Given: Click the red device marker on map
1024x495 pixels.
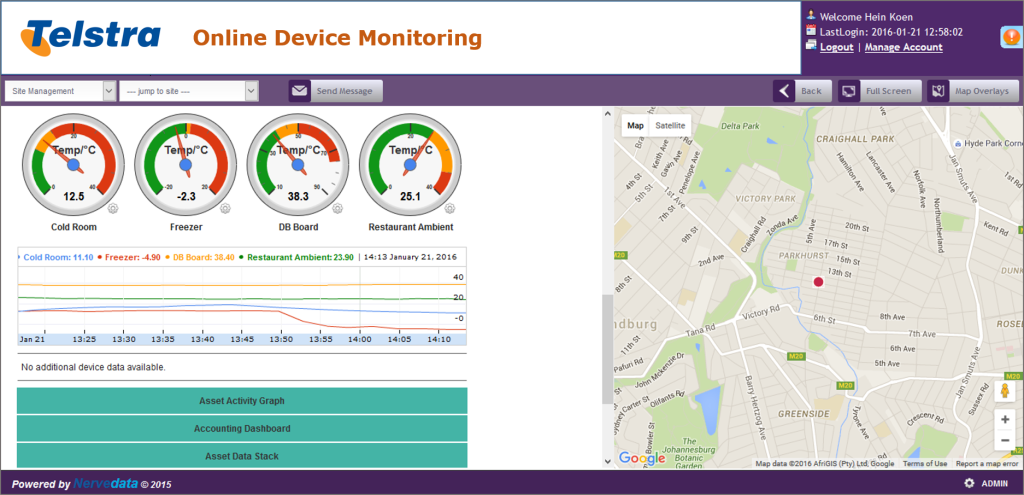Looking at the screenshot, I should click(x=818, y=281).
